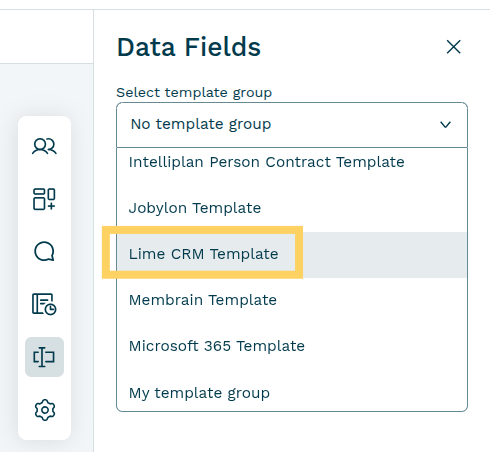Click empty area right of Jobylon Template row

tap(363, 208)
